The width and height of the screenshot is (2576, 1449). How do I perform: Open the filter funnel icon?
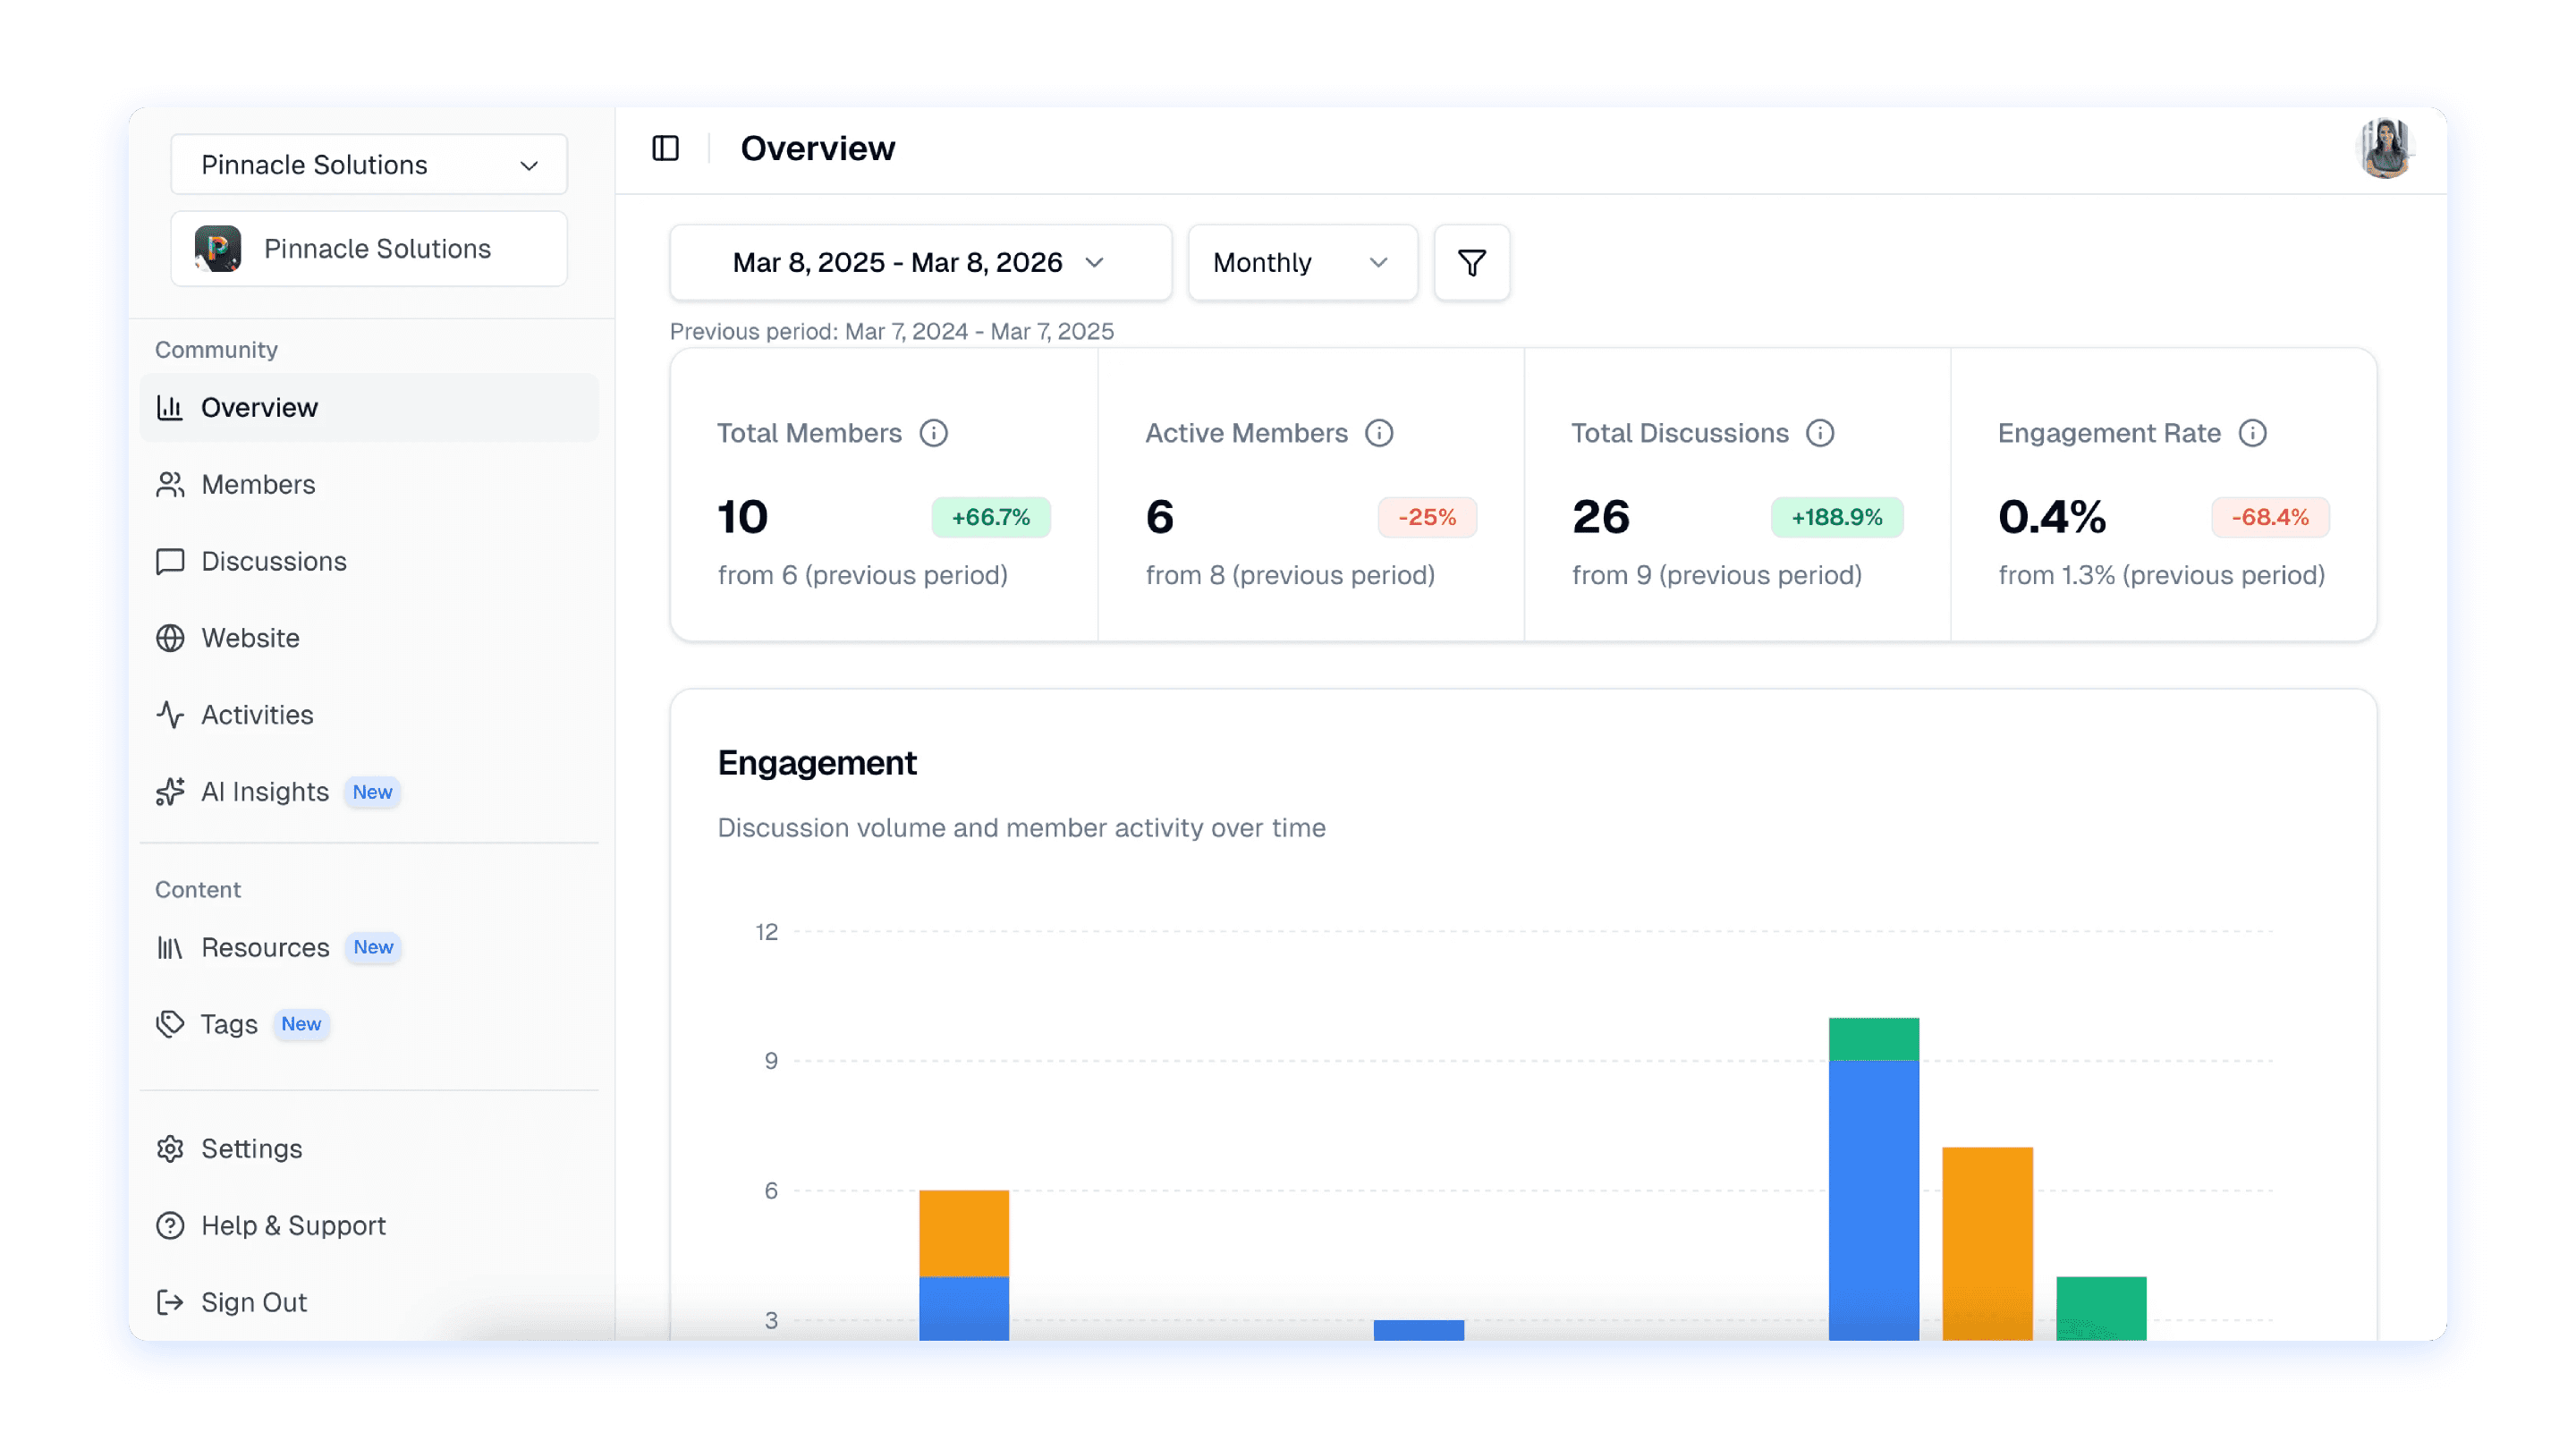pos(1471,263)
